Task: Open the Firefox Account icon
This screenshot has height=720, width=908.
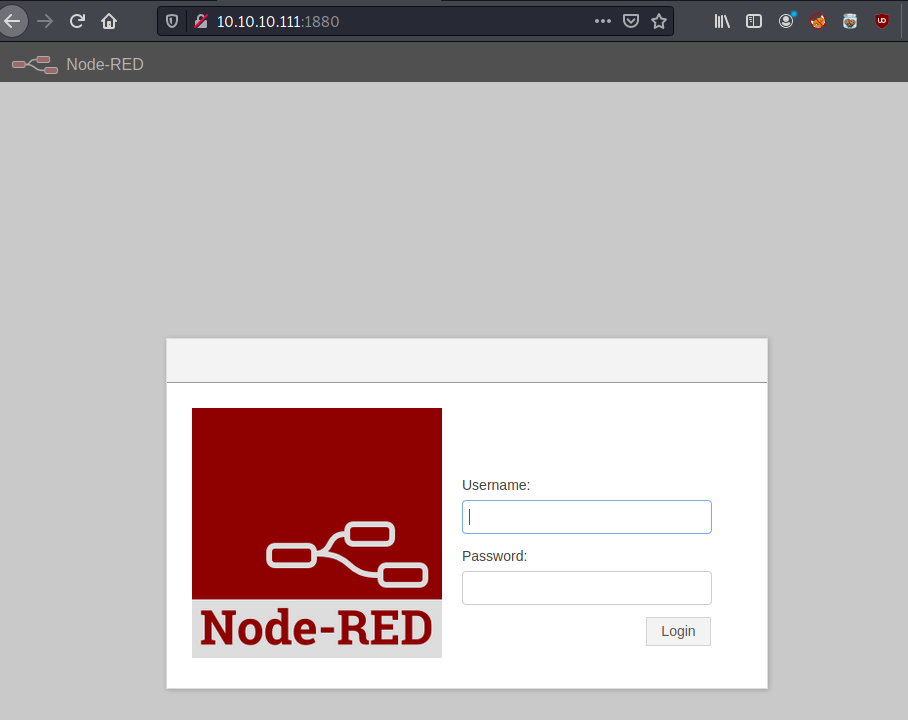Action: point(787,20)
